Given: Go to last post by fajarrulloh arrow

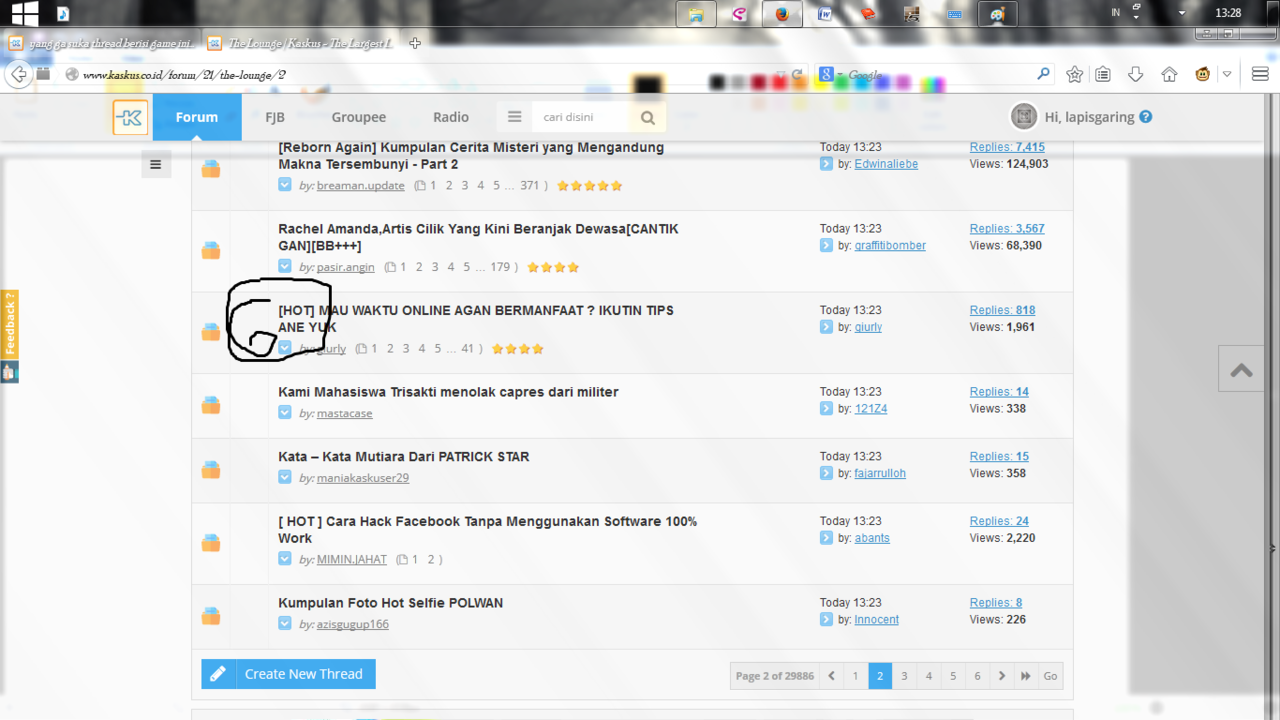Looking at the screenshot, I should point(826,473).
